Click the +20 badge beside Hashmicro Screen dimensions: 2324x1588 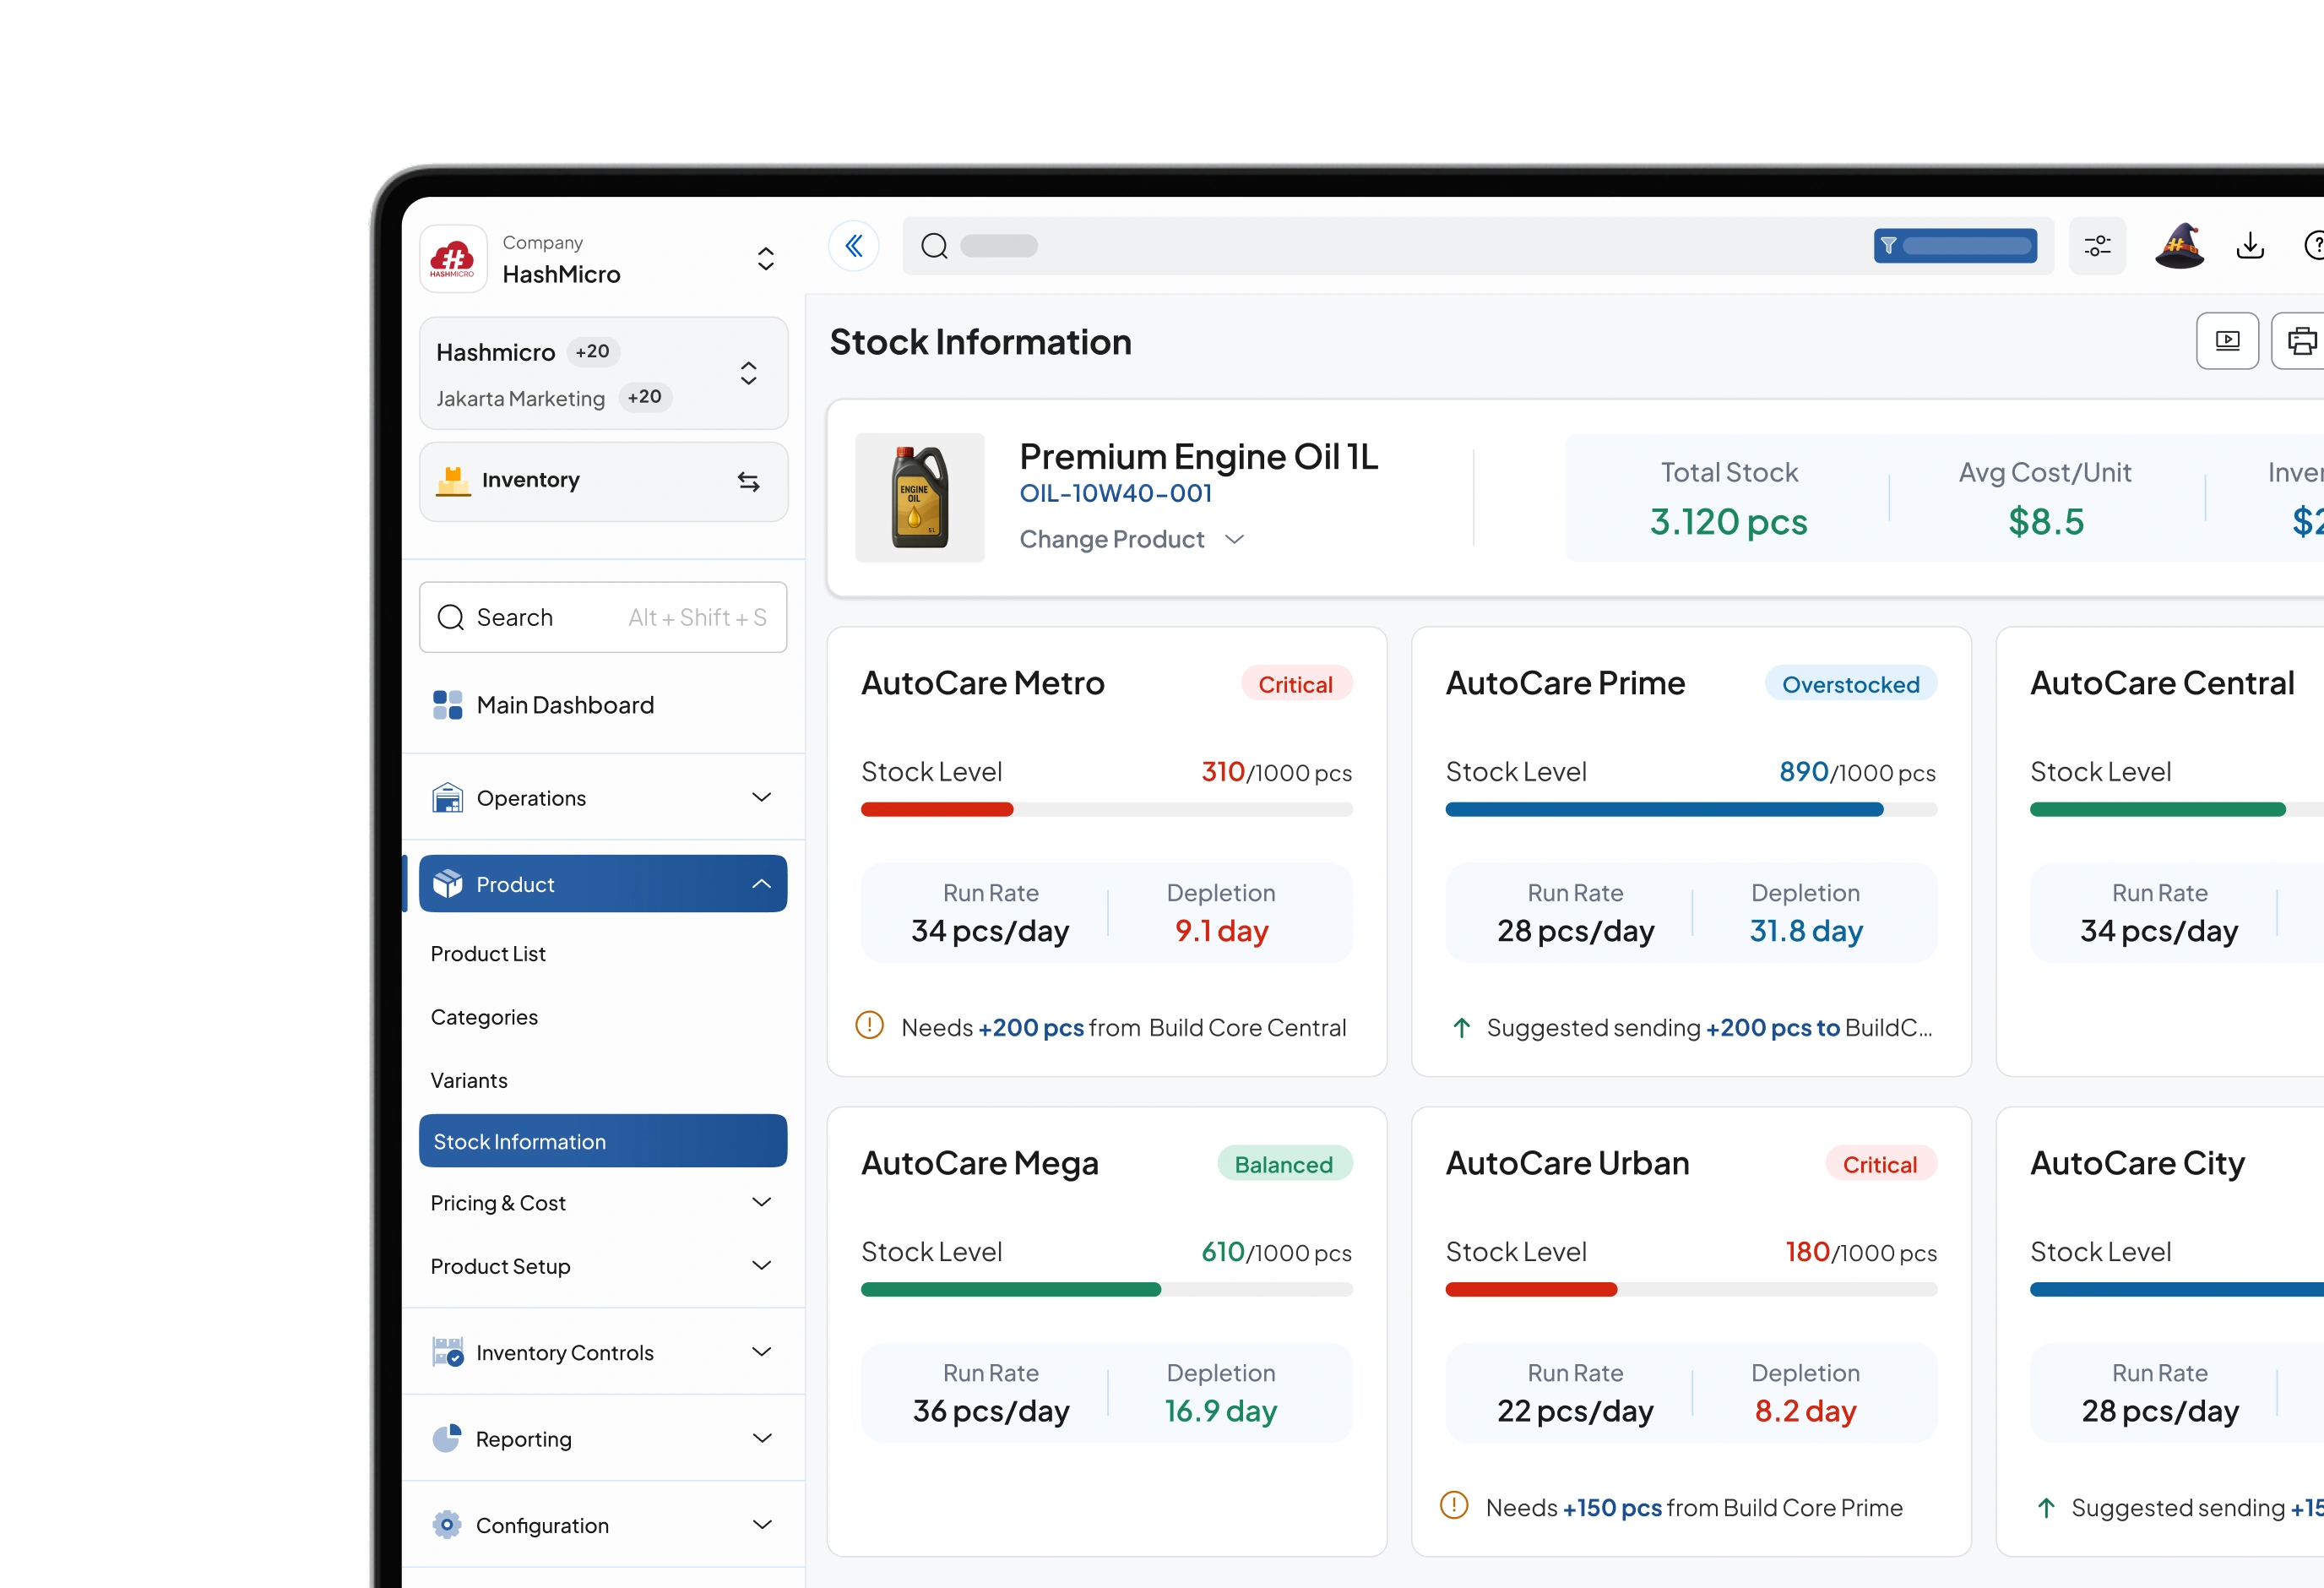click(x=592, y=352)
